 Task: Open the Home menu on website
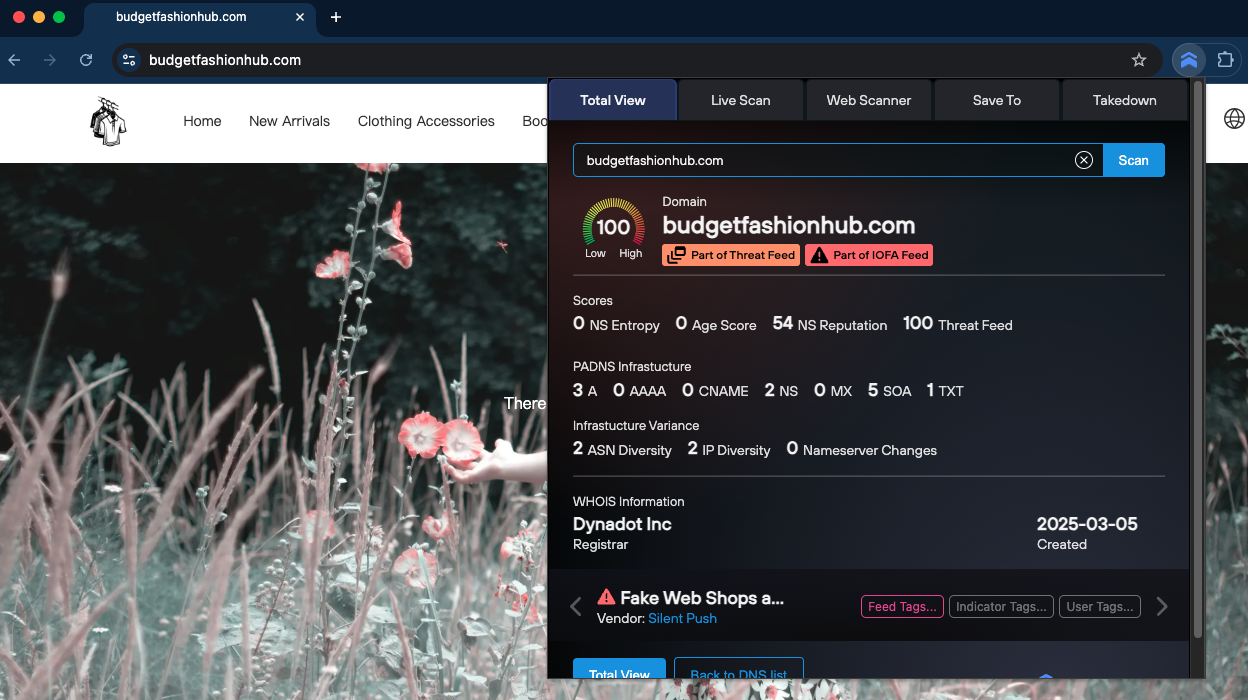click(x=202, y=121)
